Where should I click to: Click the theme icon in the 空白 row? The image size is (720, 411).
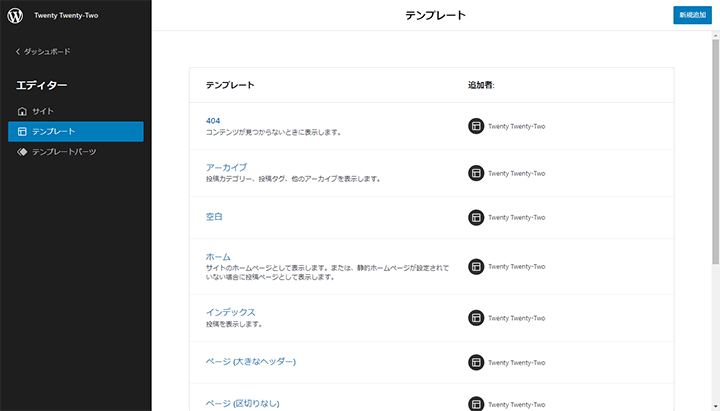click(x=476, y=217)
